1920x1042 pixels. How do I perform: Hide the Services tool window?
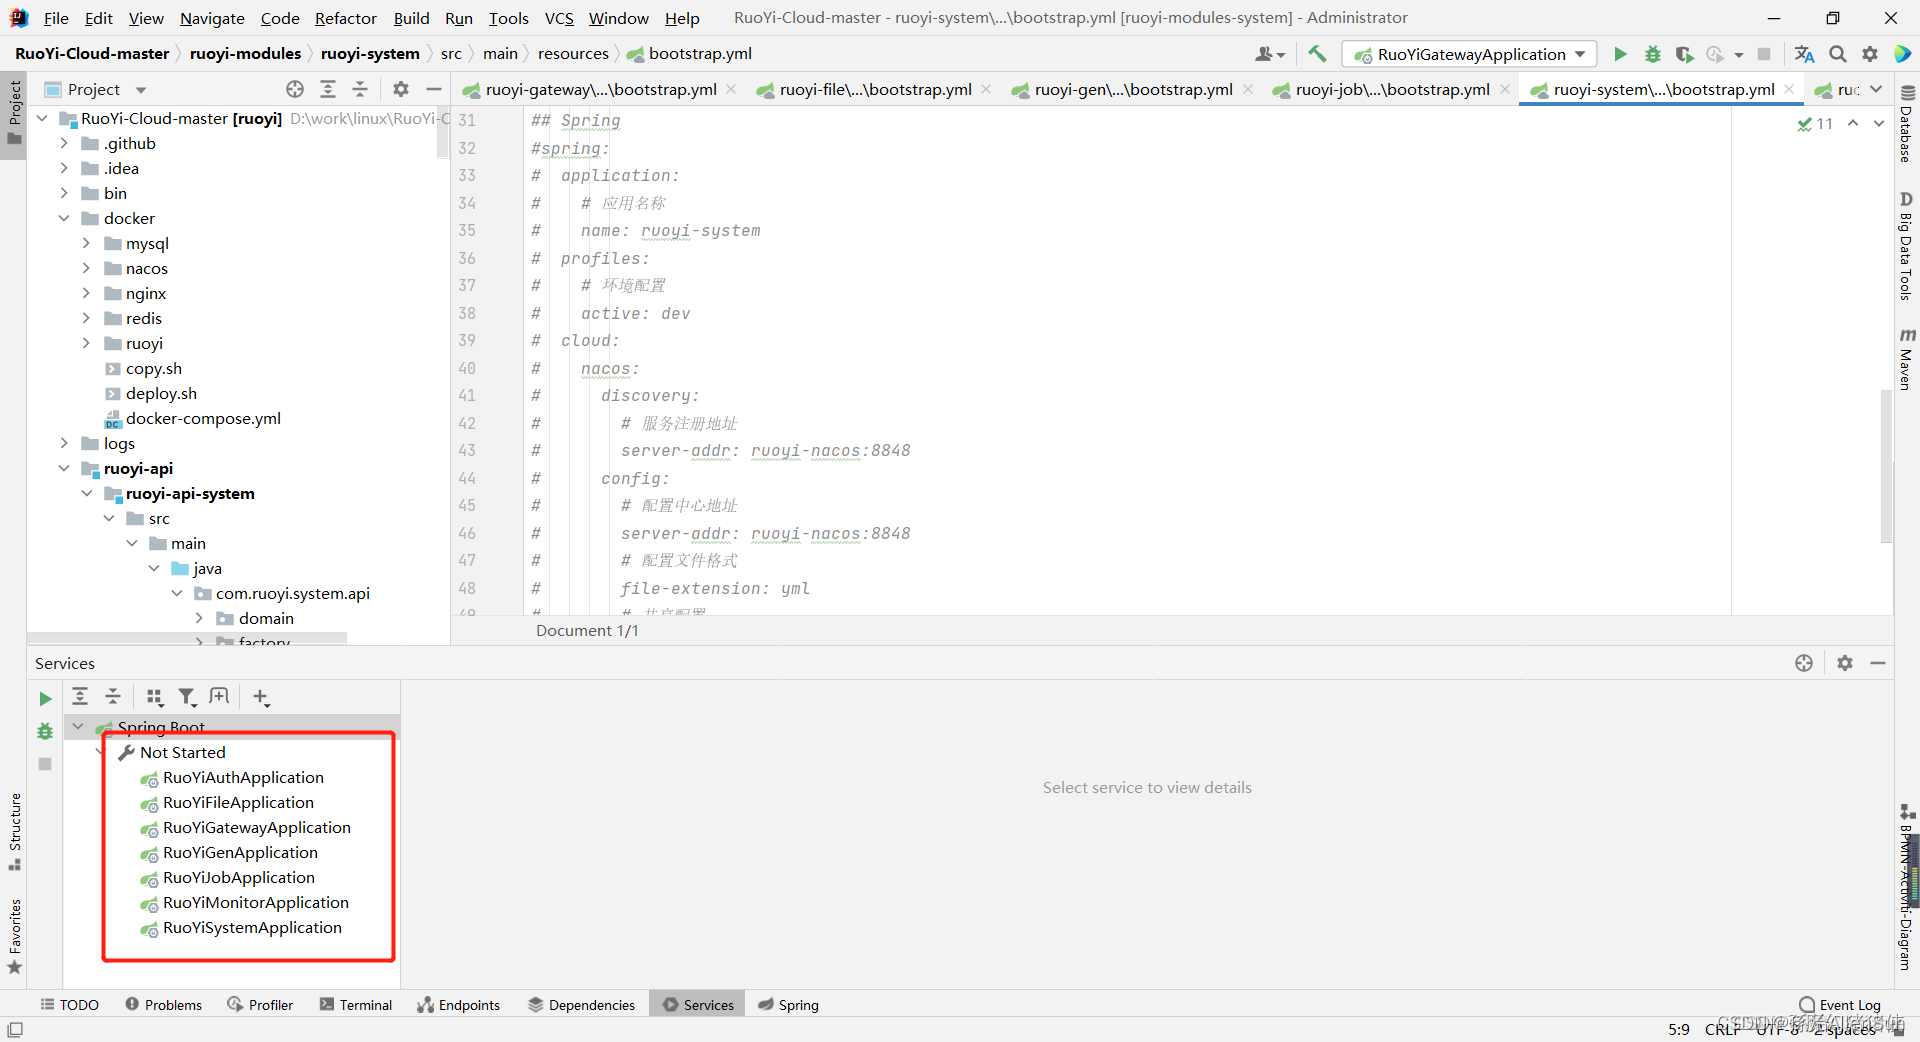[x=1878, y=663]
